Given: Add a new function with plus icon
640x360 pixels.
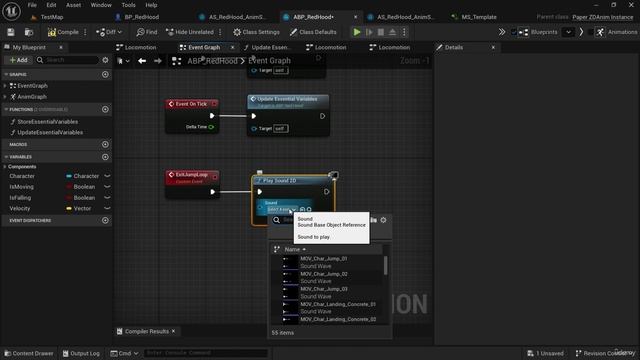Looking at the screenshot, I should coord(105,109).
